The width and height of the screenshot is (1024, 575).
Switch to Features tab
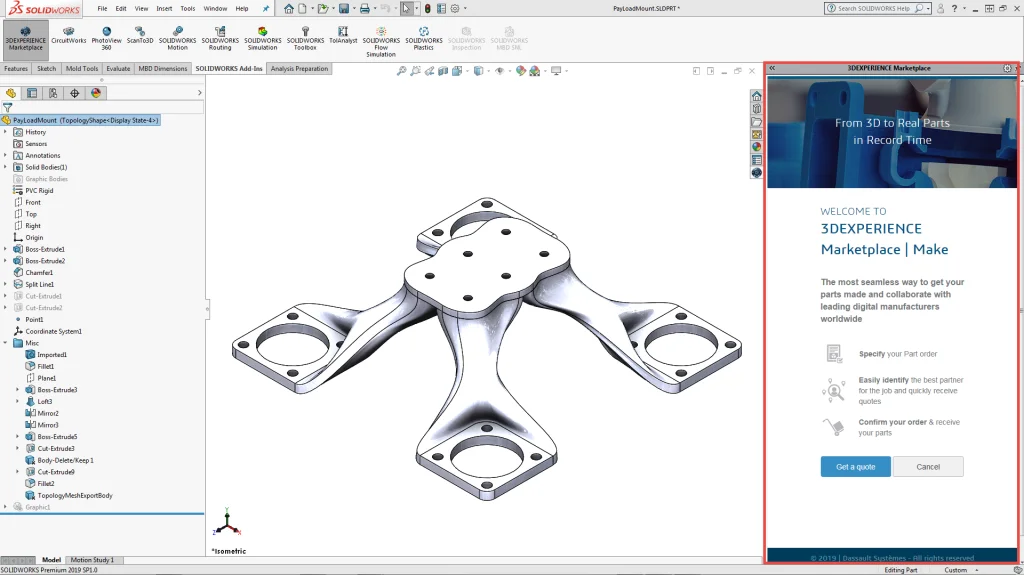click(16, 69)
